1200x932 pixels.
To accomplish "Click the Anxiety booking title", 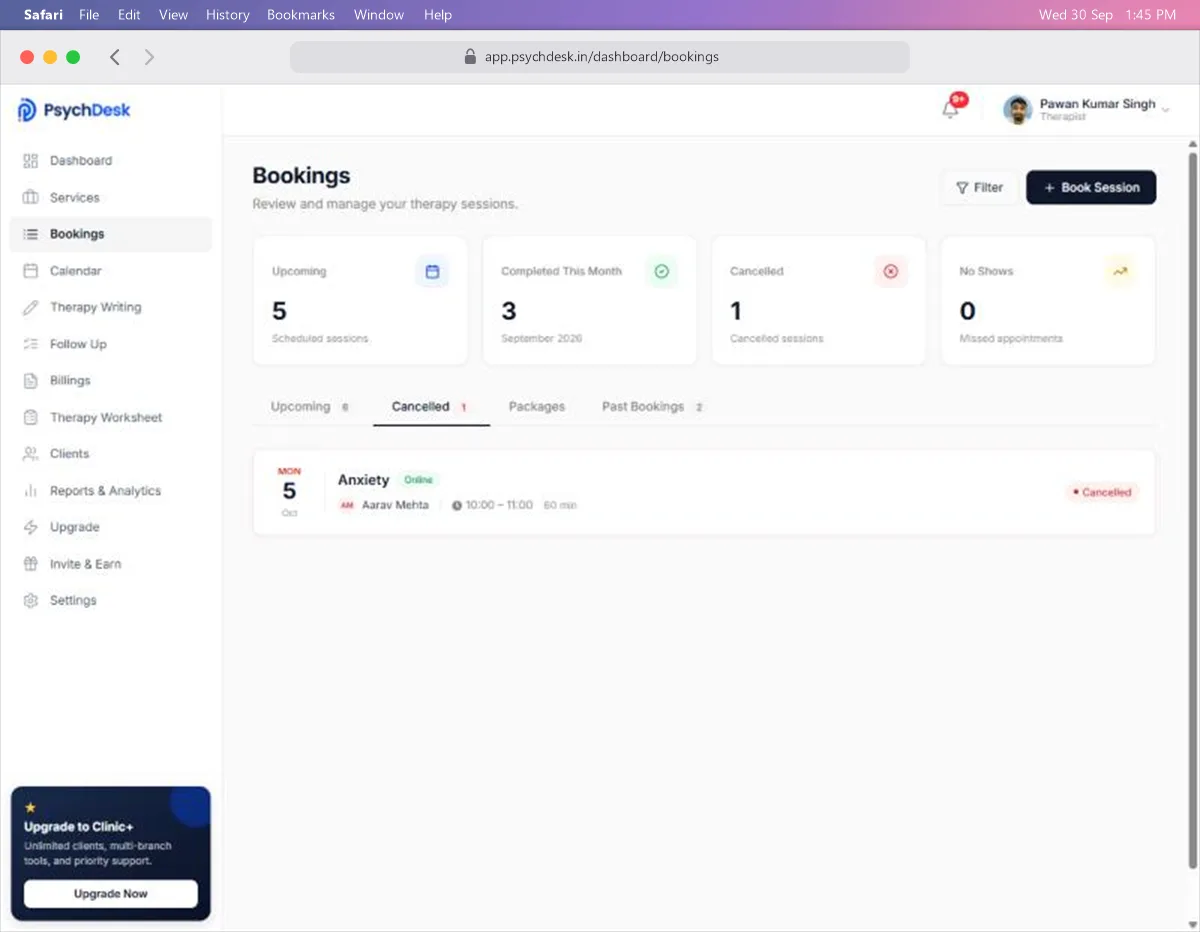I will [363, 480].
